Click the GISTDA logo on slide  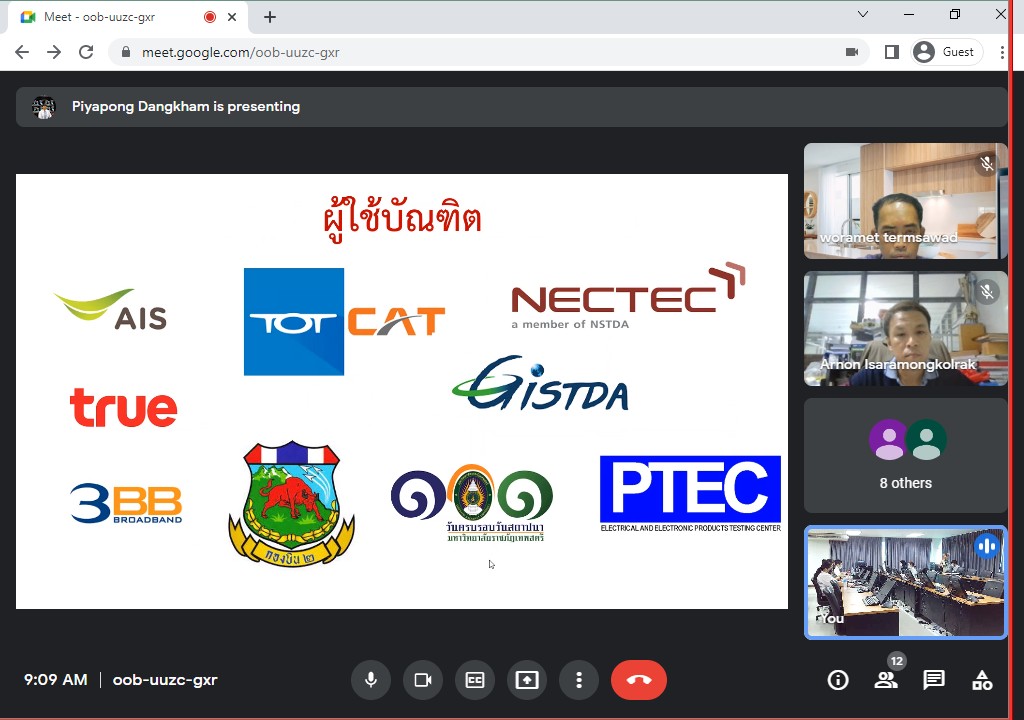tap(540, 384)
